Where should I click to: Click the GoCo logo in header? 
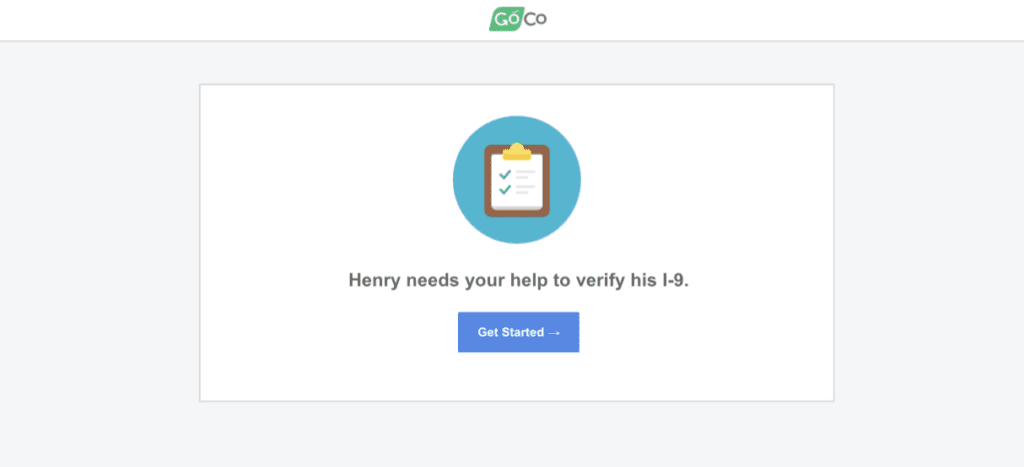click(518, 19)
